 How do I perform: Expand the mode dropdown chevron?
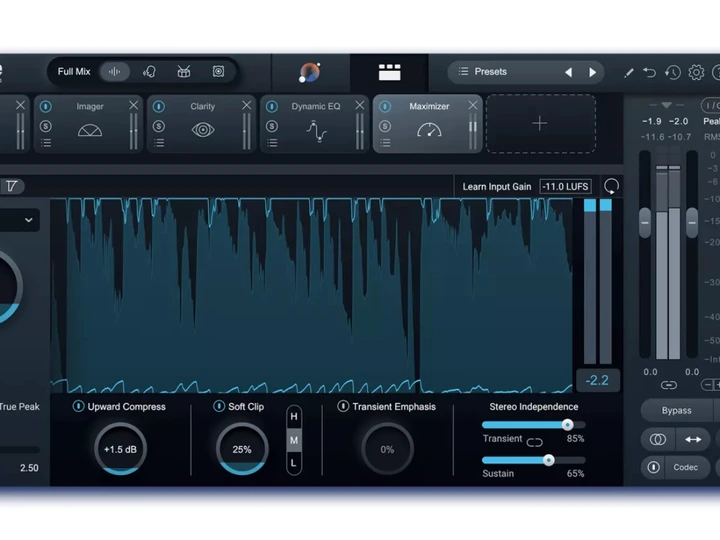point(28,220)
